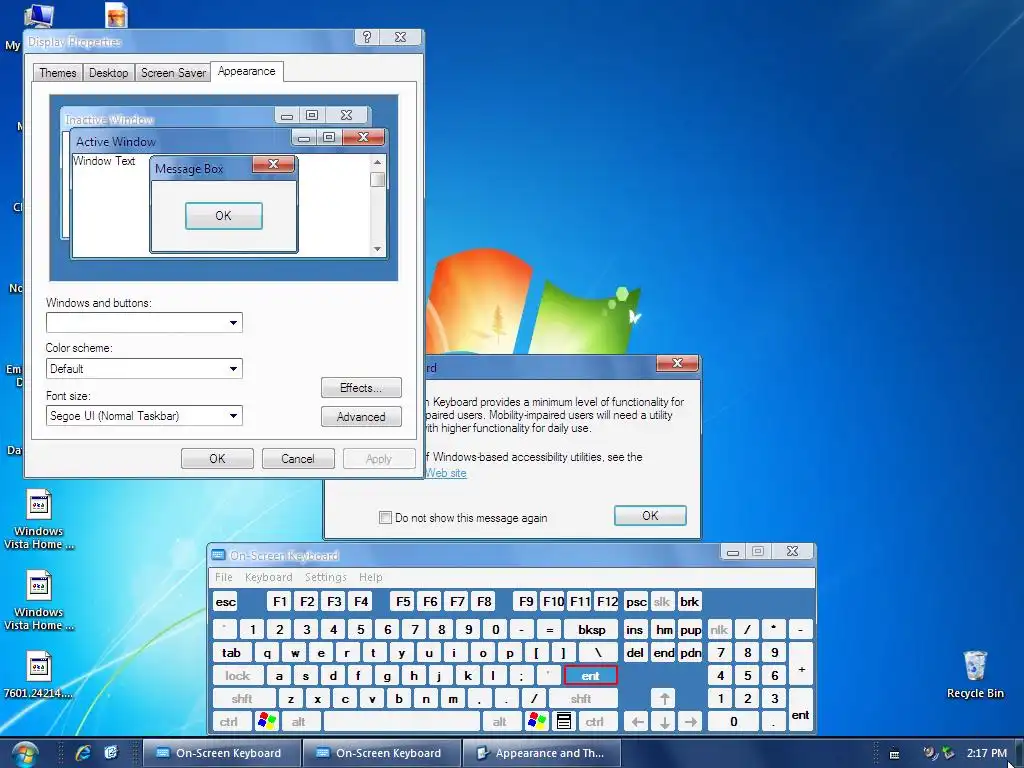Click the right arrow key on keyboard

coord(691,722)
